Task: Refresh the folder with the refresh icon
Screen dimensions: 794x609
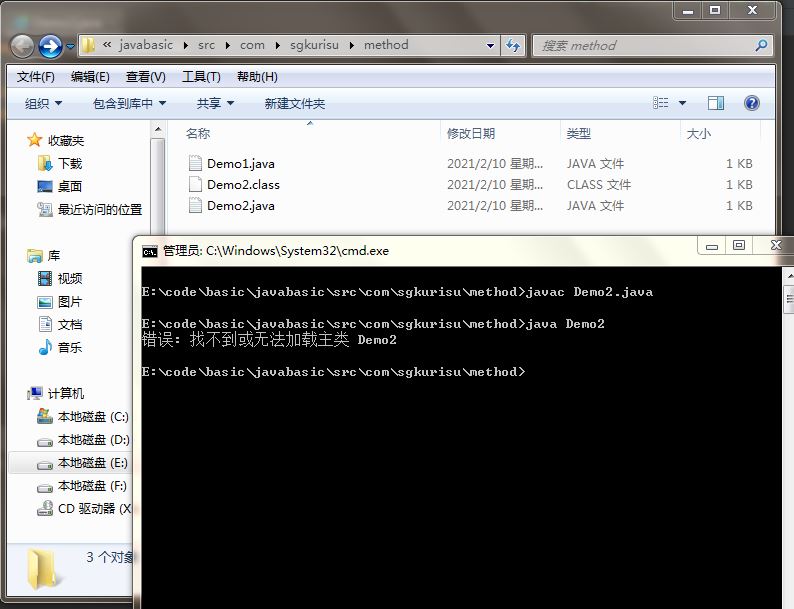Action: coord(513,46)
